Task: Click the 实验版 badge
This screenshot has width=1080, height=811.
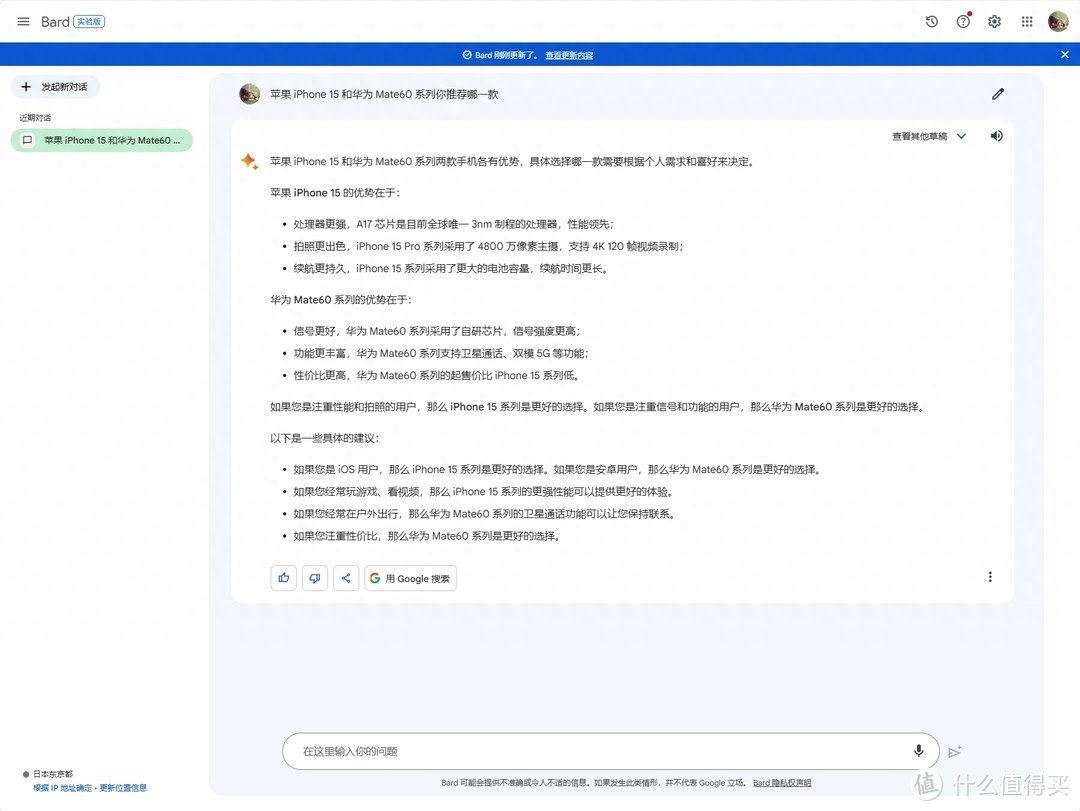Action: point(89,22)
